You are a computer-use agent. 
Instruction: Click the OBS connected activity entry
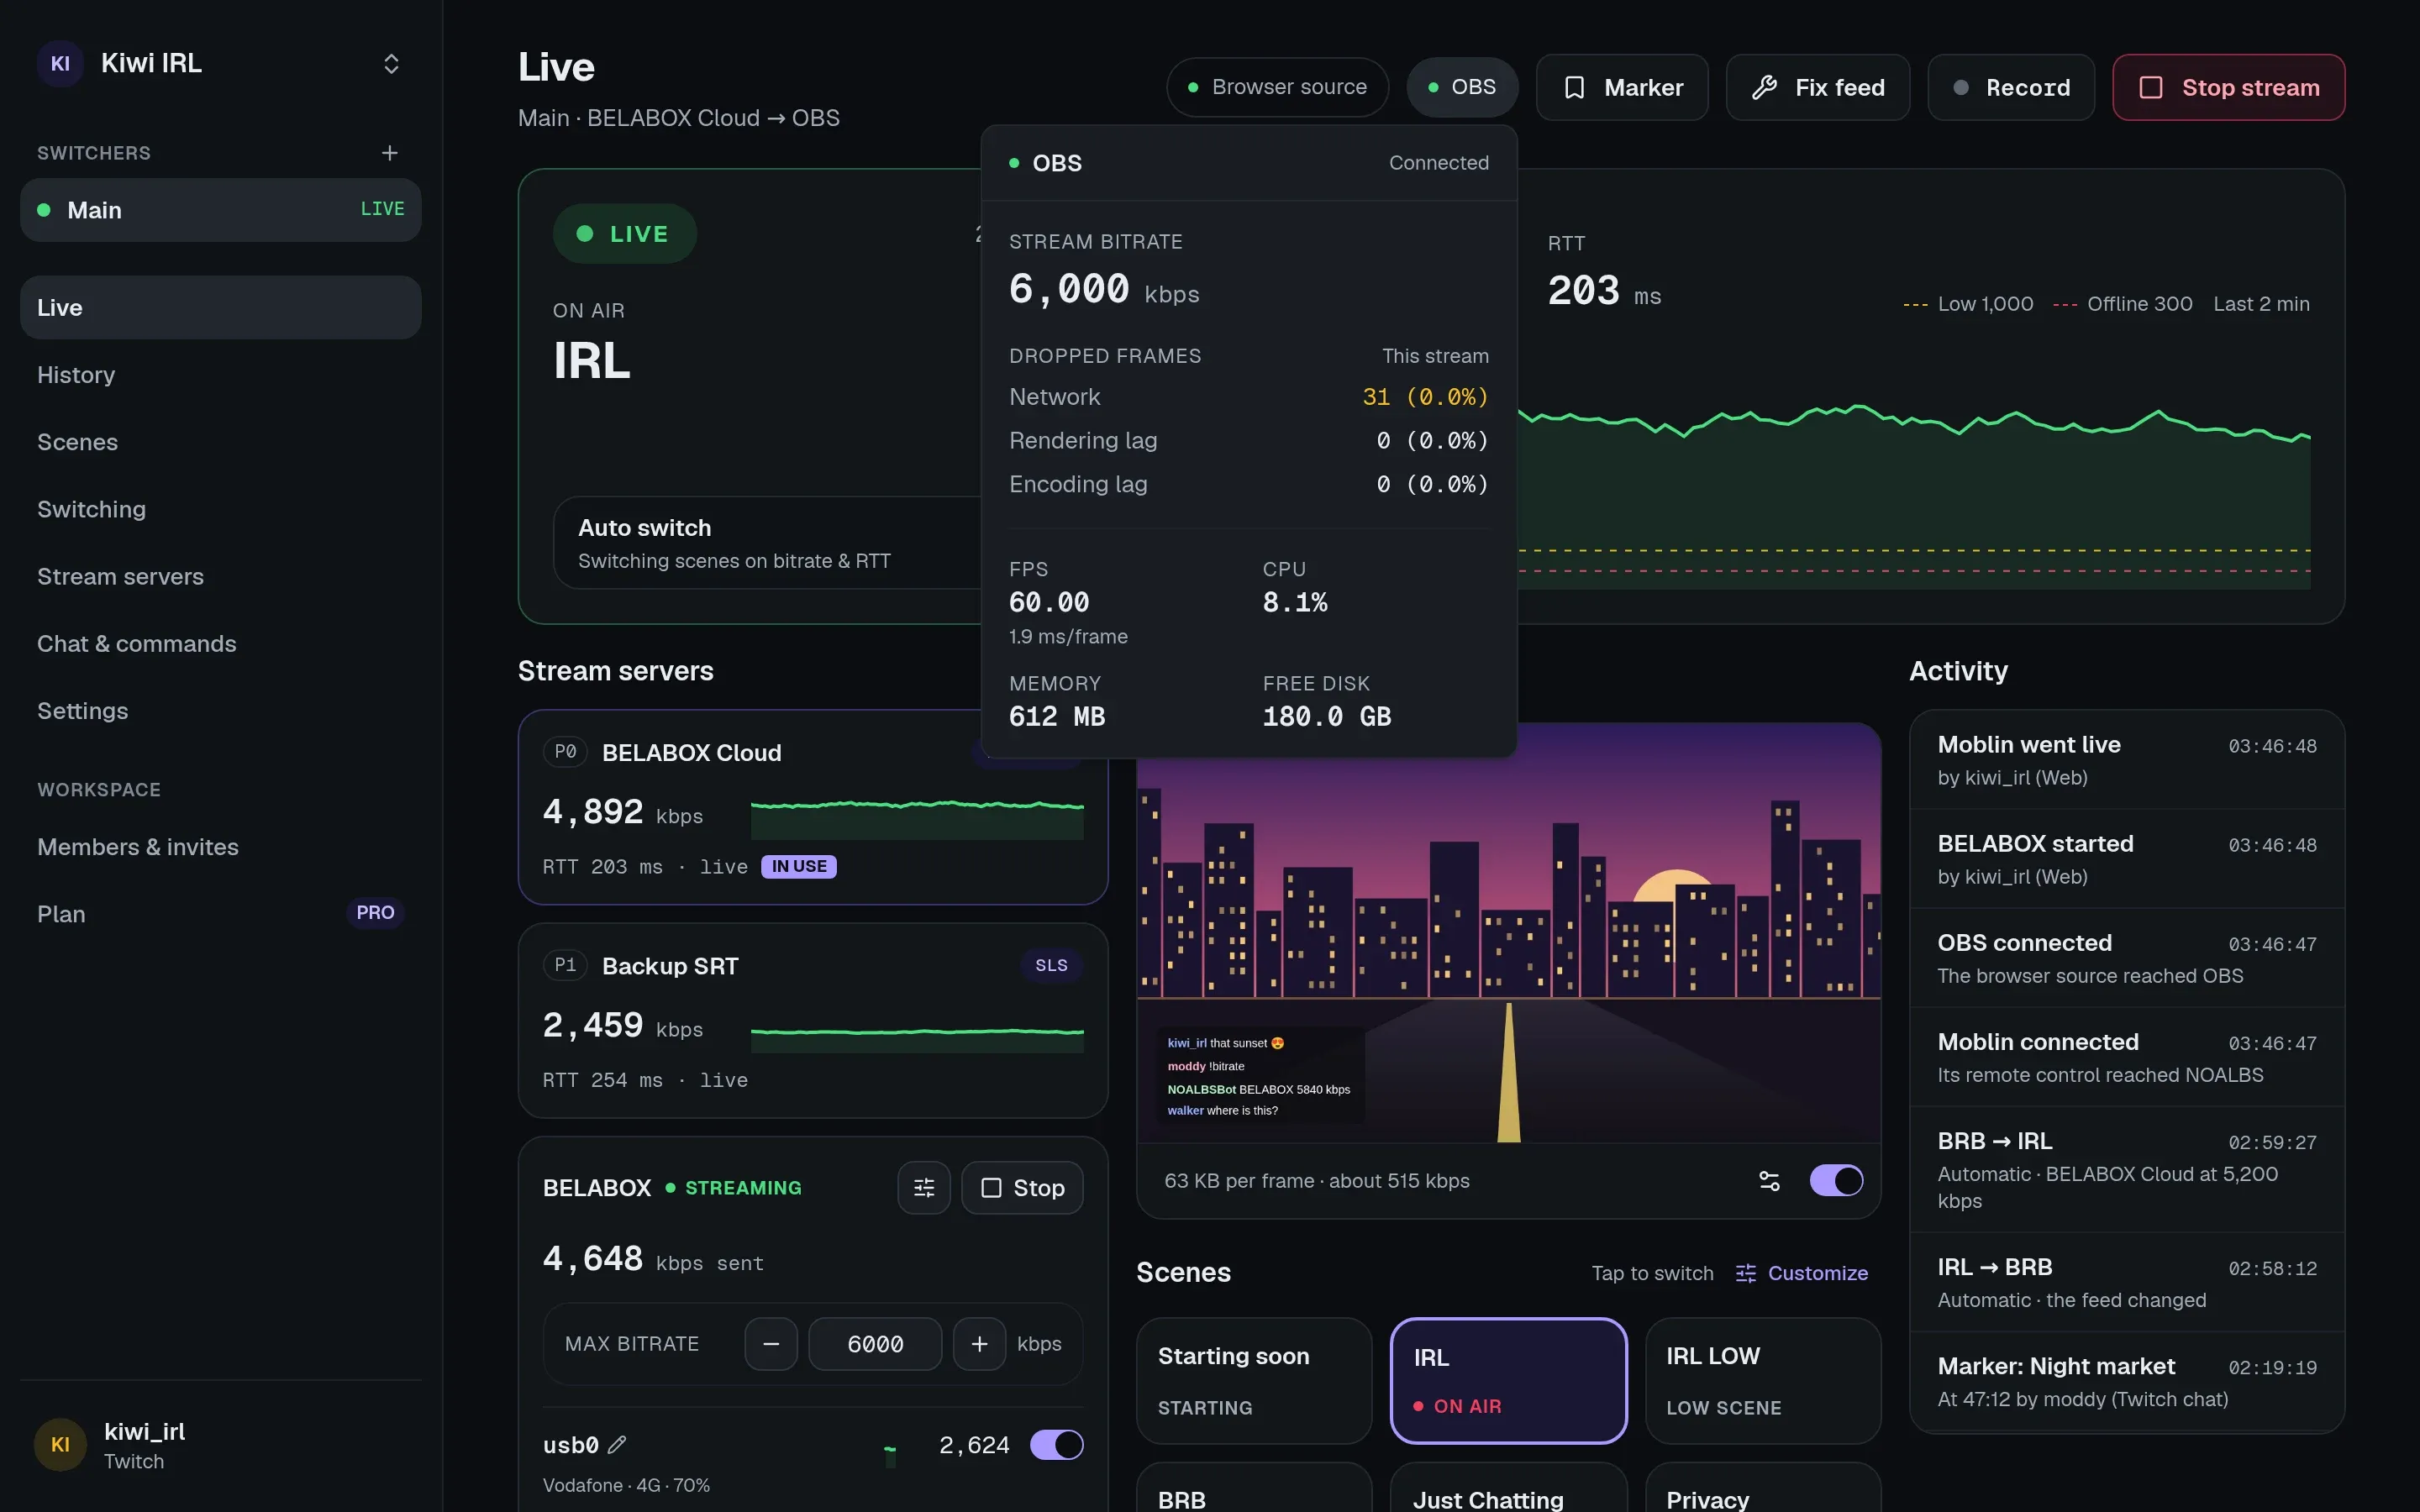tap(2126, 958)
